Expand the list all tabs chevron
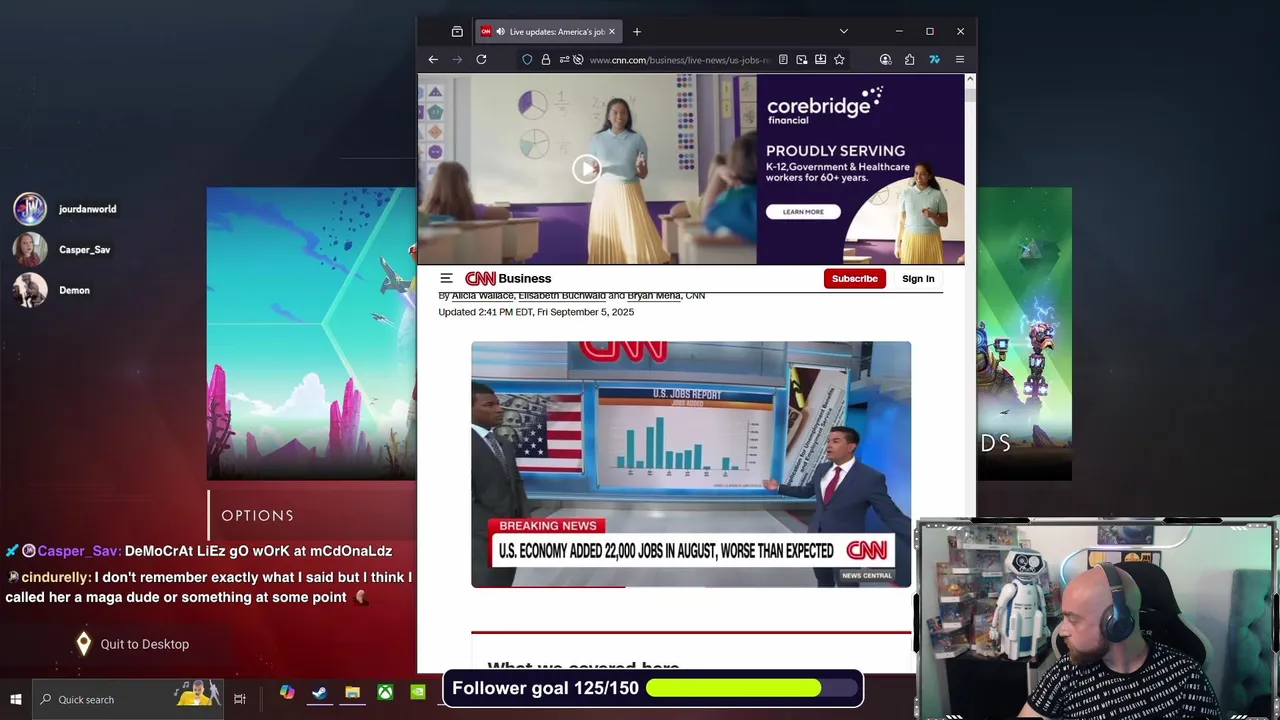The width and height of the screenshot is (1280, 720). 843,32
